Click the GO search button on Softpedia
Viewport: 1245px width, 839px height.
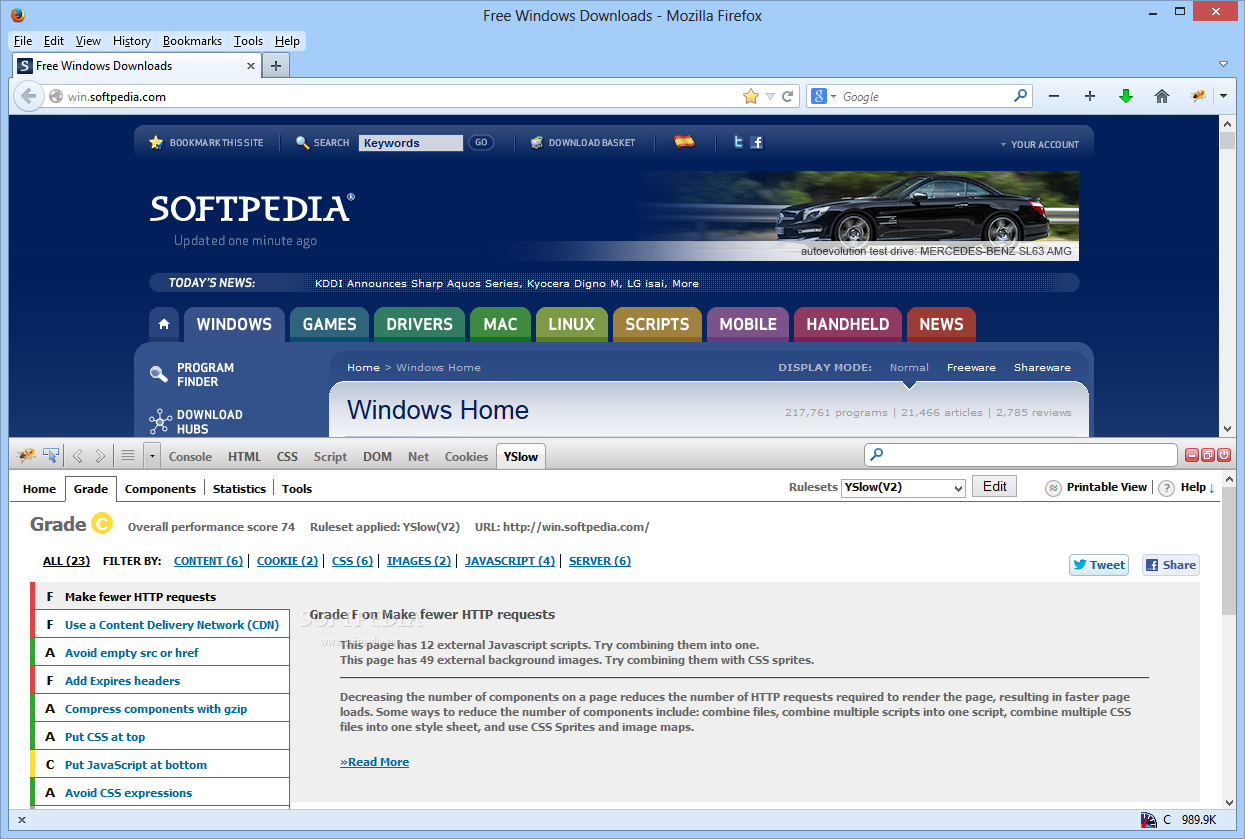[x=481, y=143]
